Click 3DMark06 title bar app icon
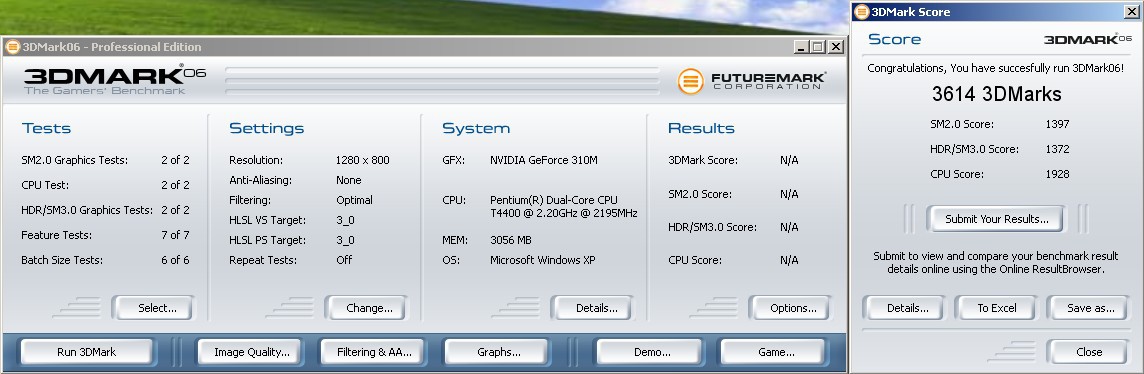Image resolution: width=1144 pixels, height=374 pixels. (12, 47)
